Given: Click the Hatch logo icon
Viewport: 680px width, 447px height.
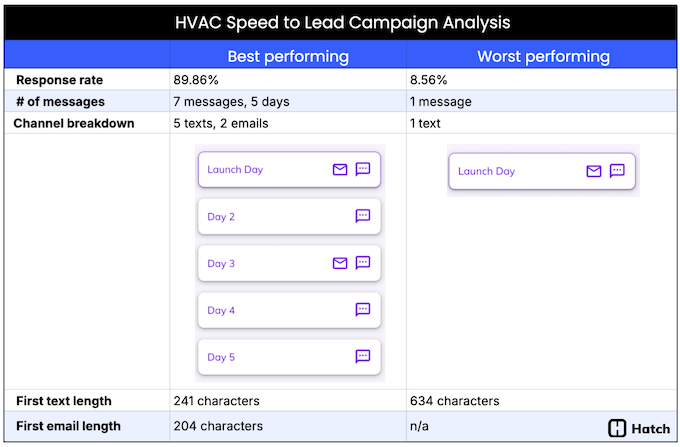Looking at the screenshot, I should 617,428.
